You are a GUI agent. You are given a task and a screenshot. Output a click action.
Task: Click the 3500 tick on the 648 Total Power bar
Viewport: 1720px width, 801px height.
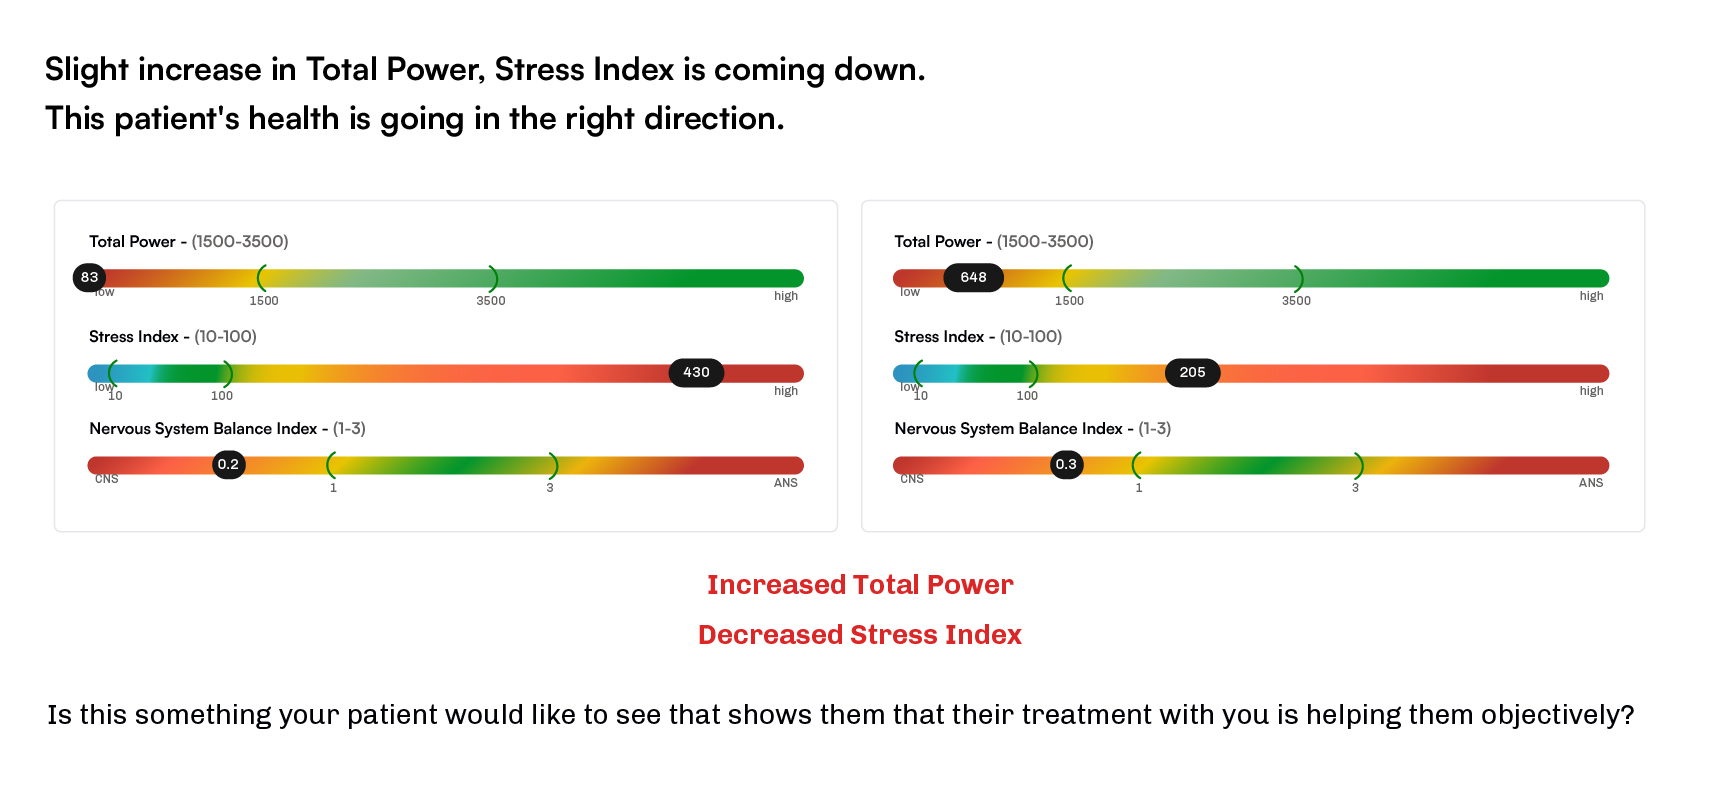click(1296, 300)
